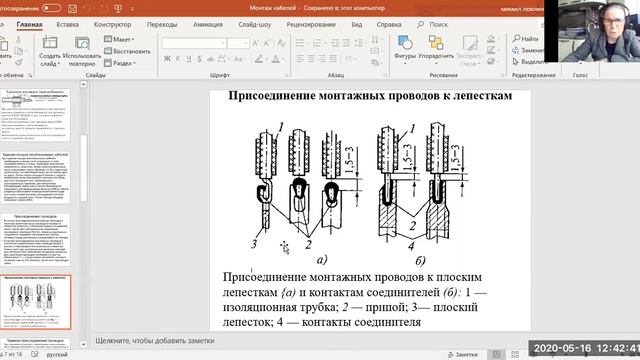
Task: Open the font name combo box
Action: (x=194, y=43)
